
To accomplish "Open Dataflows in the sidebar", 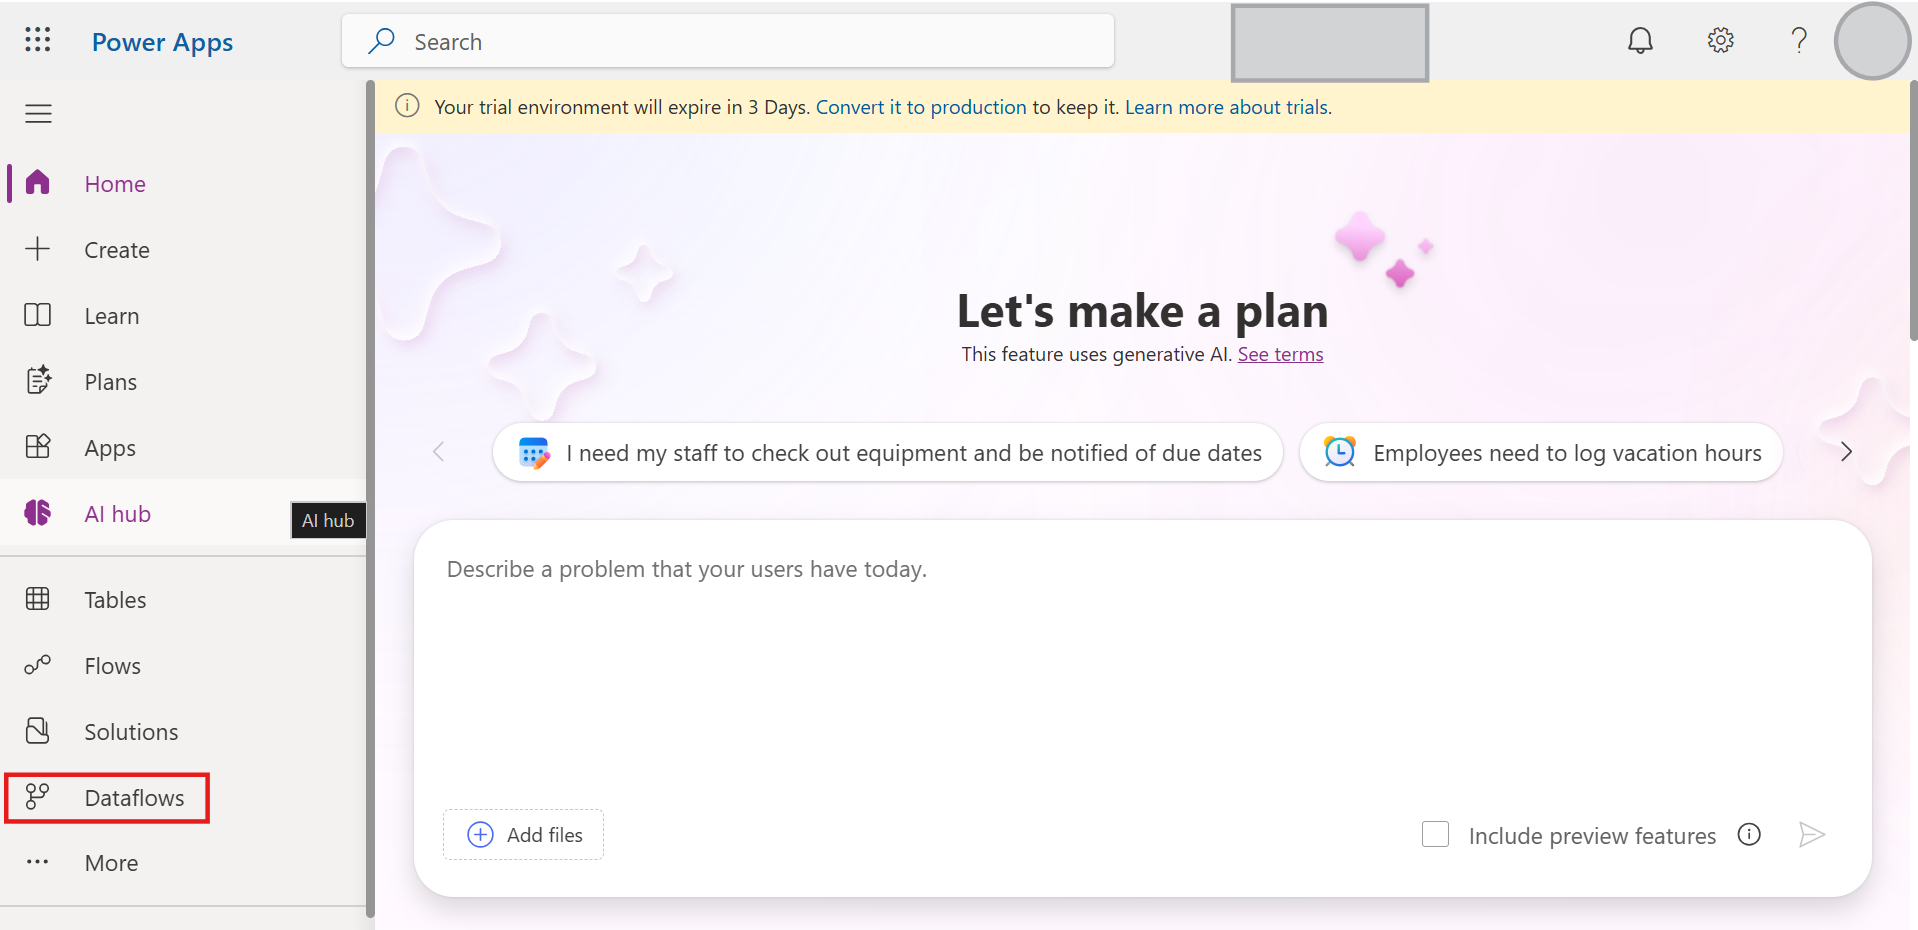I will point(134,798).
